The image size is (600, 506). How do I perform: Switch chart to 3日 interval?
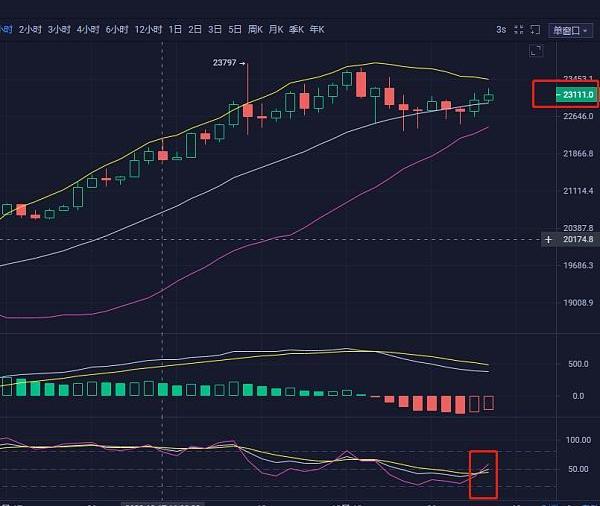(214, 30)
